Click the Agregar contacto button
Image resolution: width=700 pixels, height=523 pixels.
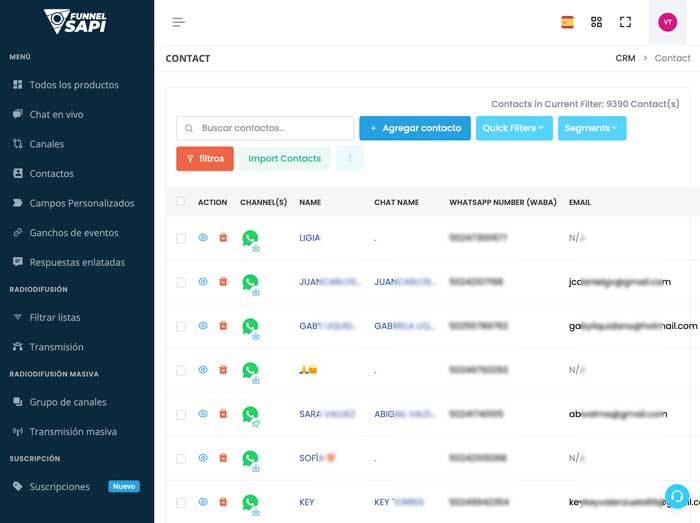414,128
